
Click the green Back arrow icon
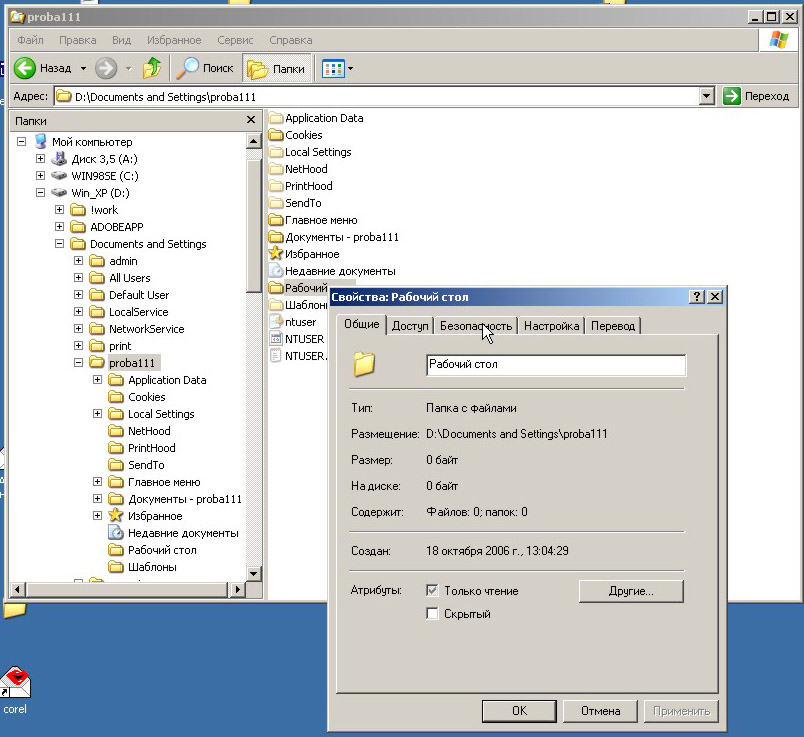25,69
